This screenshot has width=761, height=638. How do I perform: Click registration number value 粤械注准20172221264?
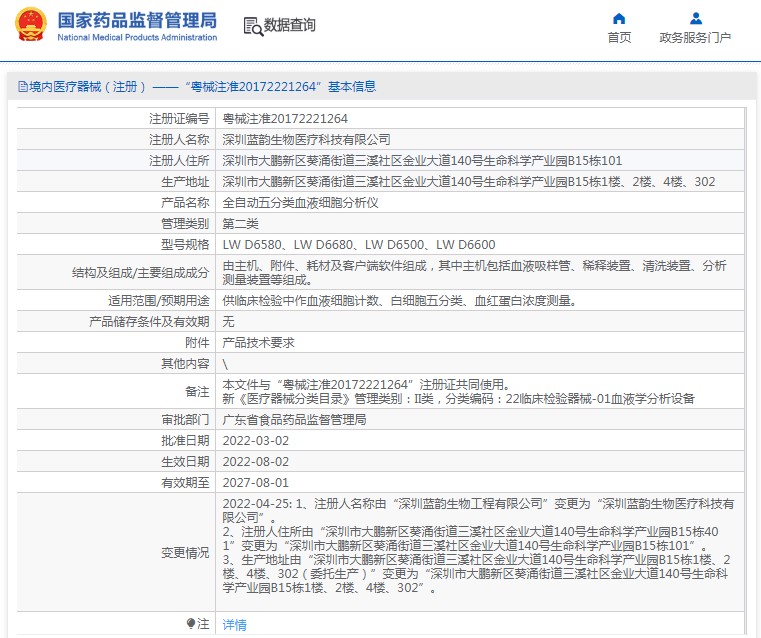tap(285, 118)
